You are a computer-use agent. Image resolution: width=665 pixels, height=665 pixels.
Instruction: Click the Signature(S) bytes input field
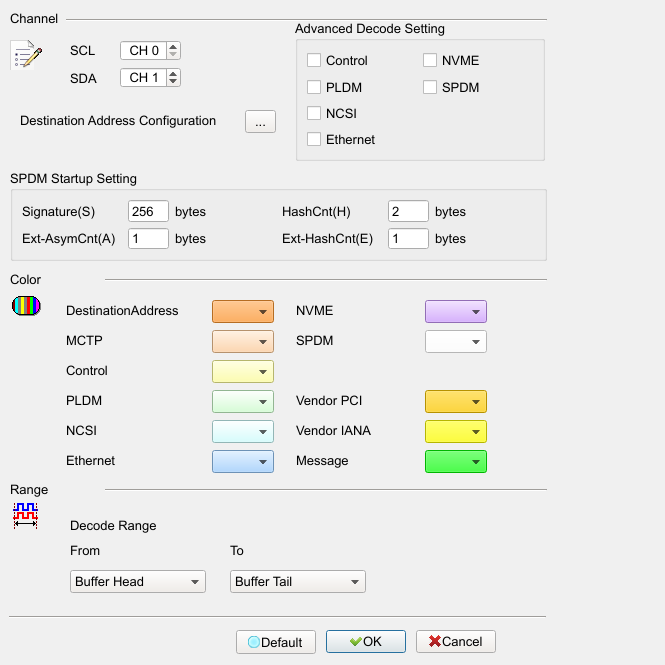click(148, 211)
